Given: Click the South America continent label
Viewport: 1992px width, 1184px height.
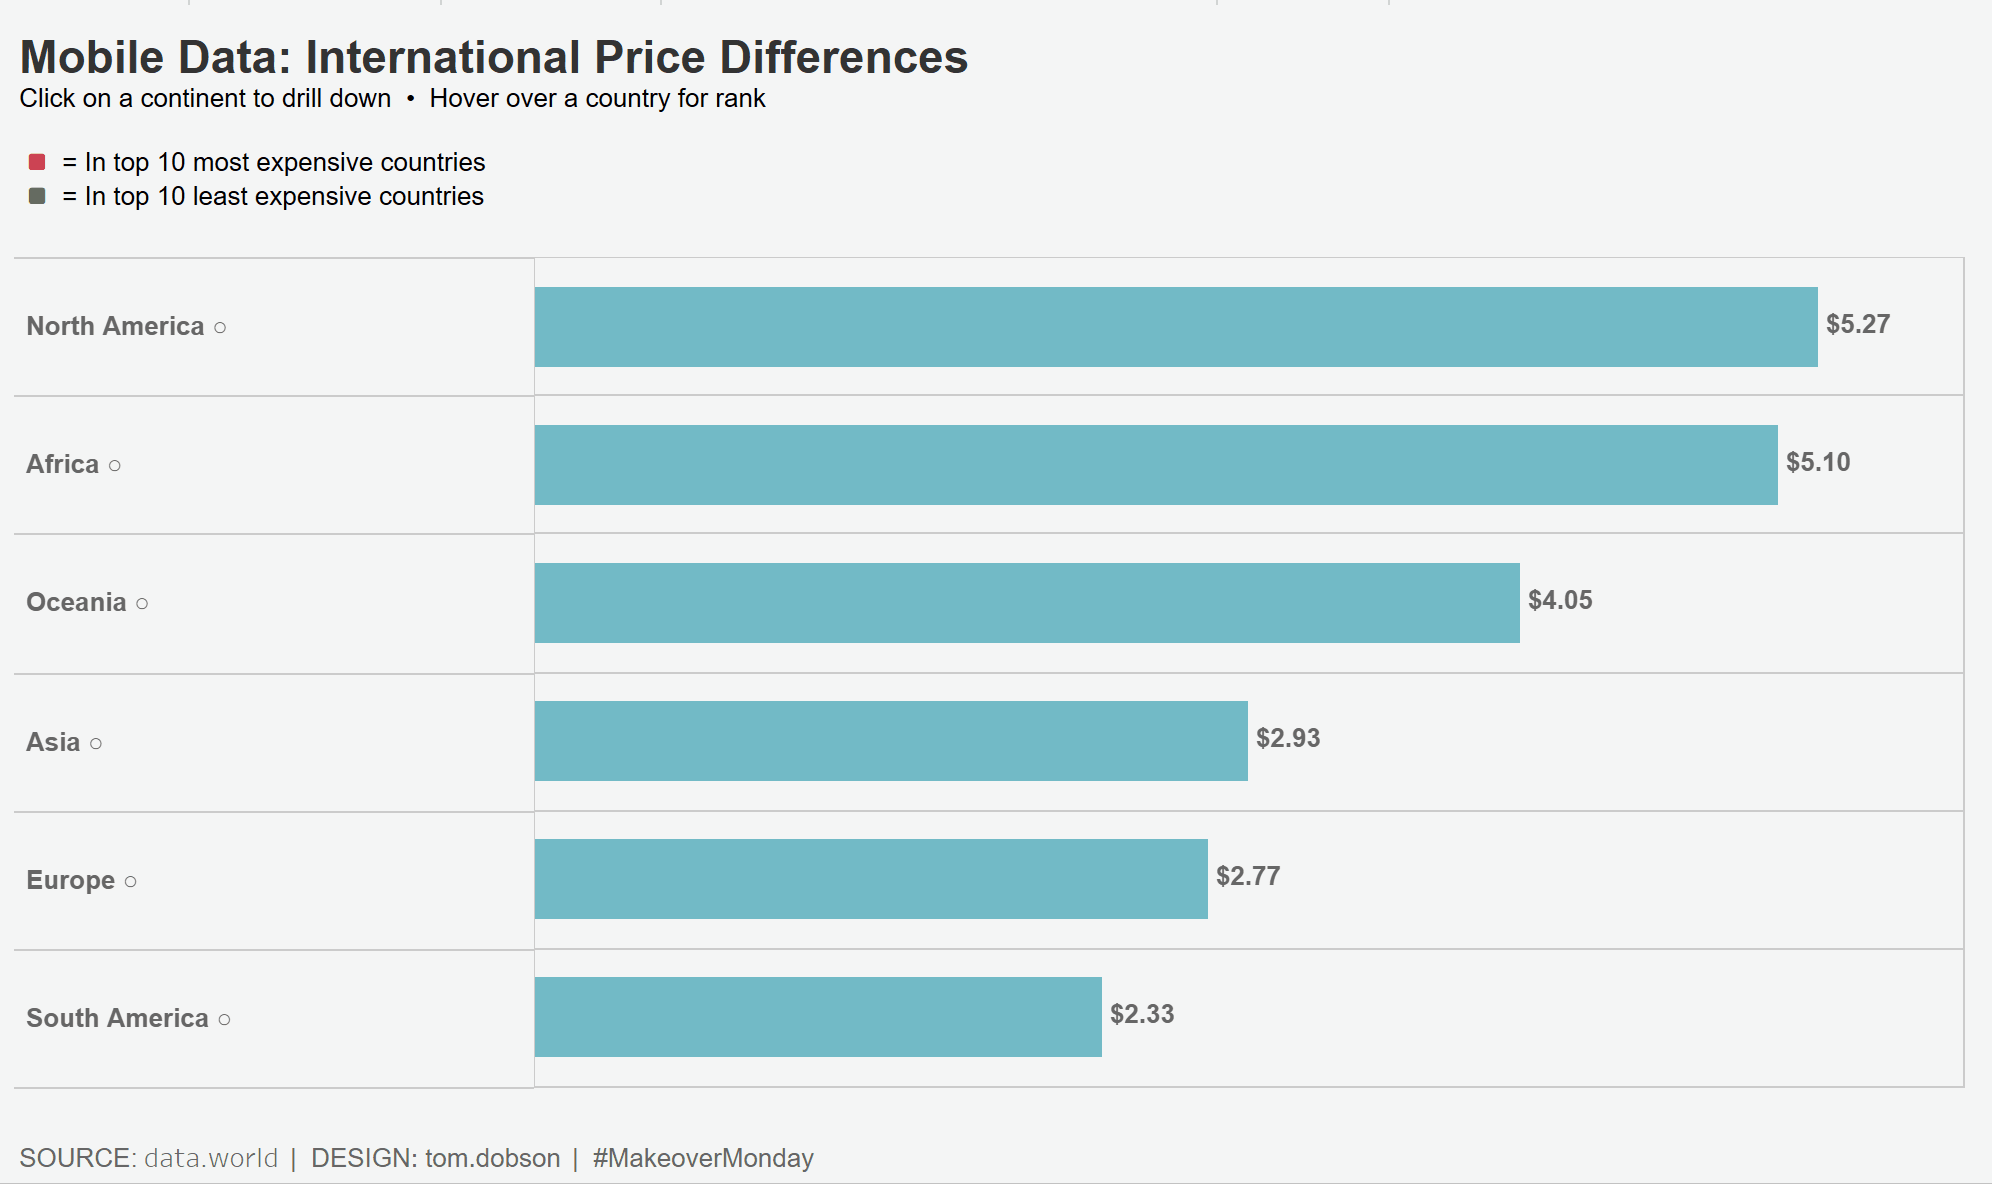Looking at the screenshot, I should (x=117, y=1019).
